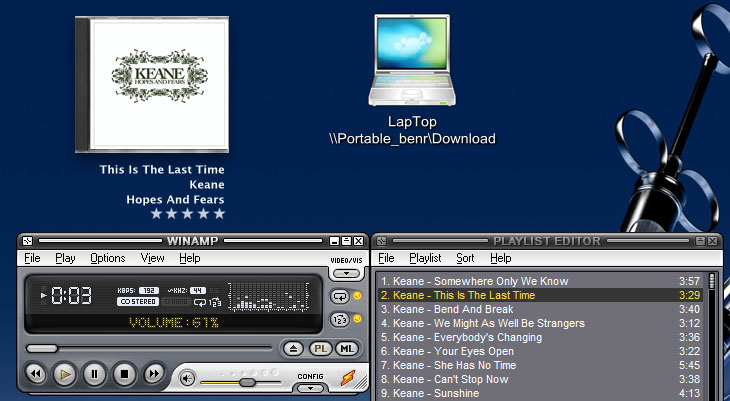The width and height of the screenshot is (730, 401).
Task: Open Winamp File menu
Action: point(32,258)
